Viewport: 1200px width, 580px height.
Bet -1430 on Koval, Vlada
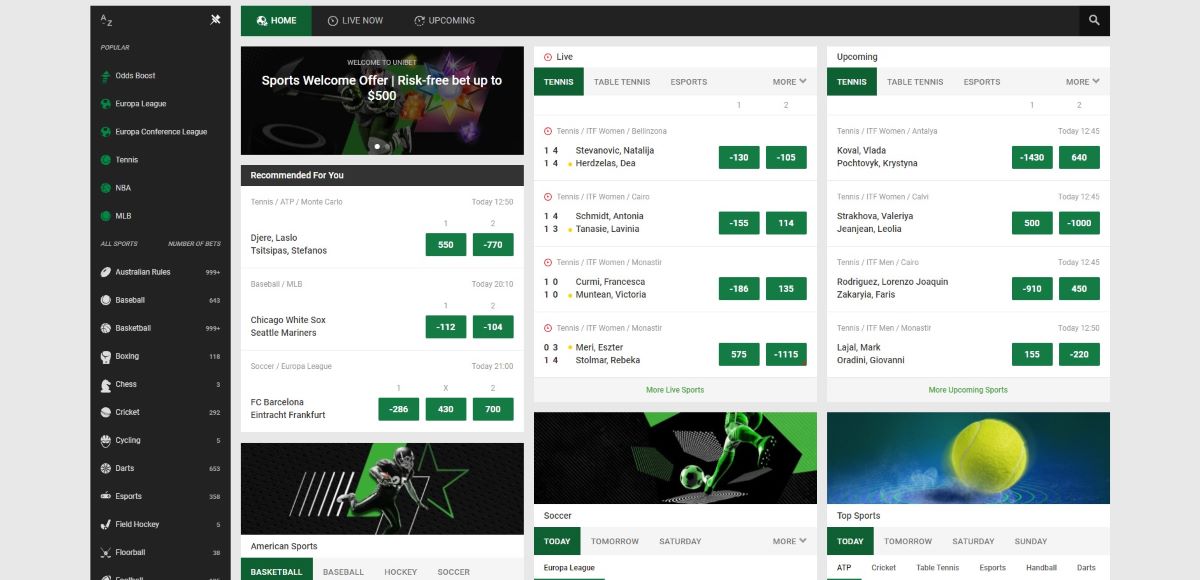coord(1032,157)
